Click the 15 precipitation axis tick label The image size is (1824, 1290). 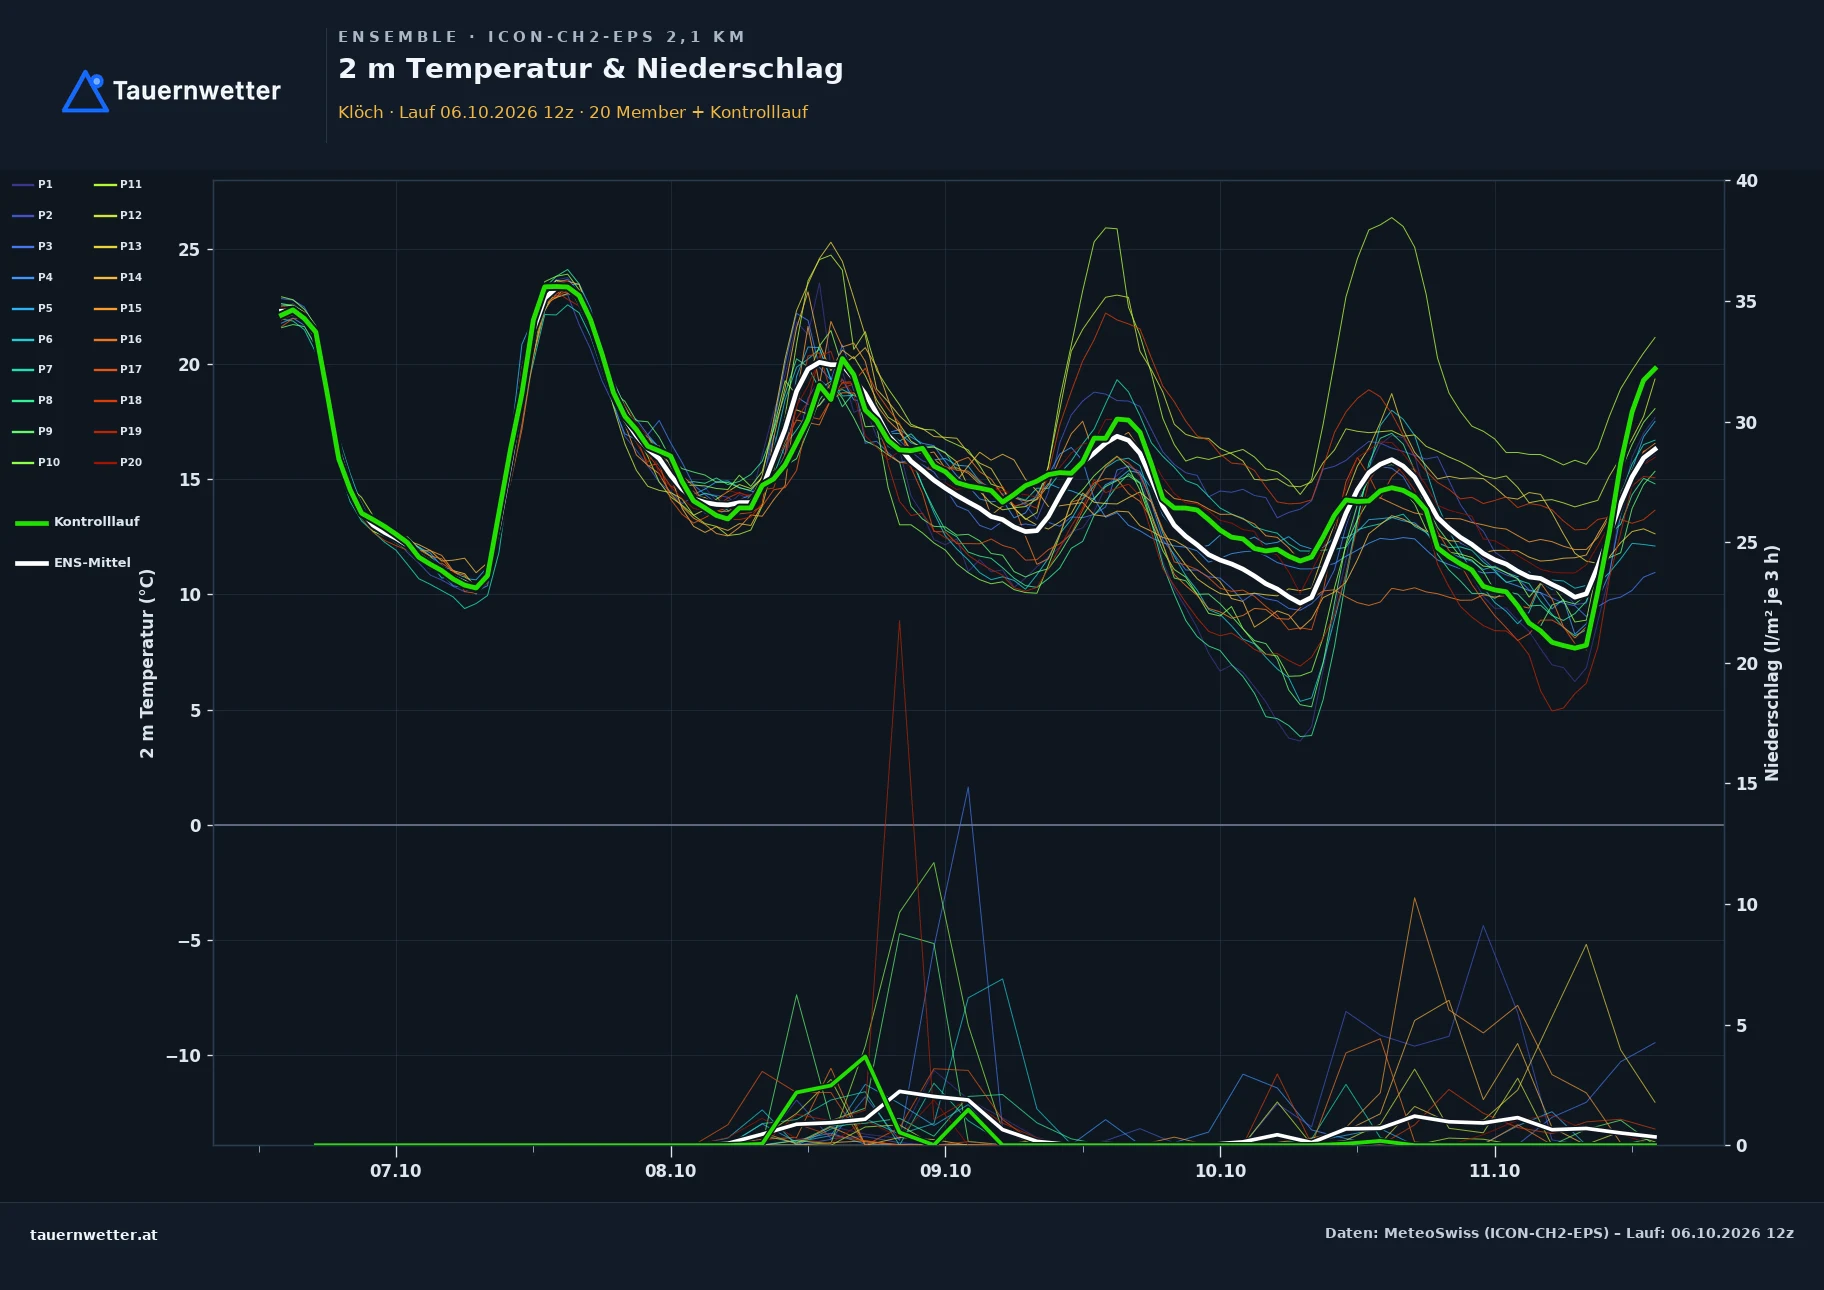coord(1747,784)
